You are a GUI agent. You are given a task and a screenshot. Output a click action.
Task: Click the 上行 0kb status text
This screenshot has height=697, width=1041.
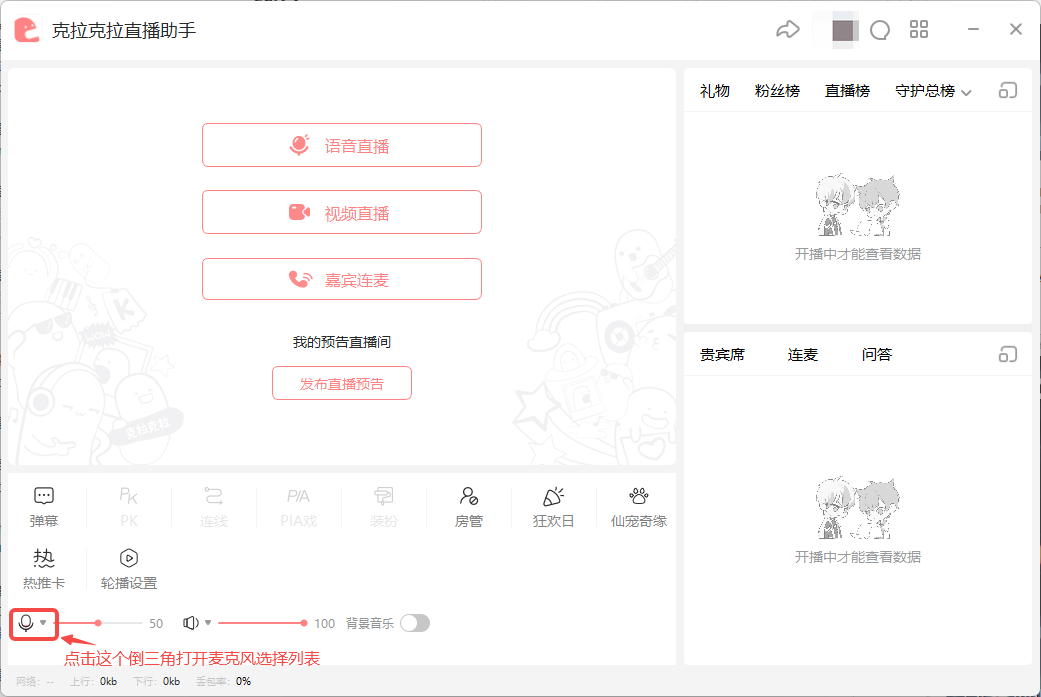(x=94, y=681)
